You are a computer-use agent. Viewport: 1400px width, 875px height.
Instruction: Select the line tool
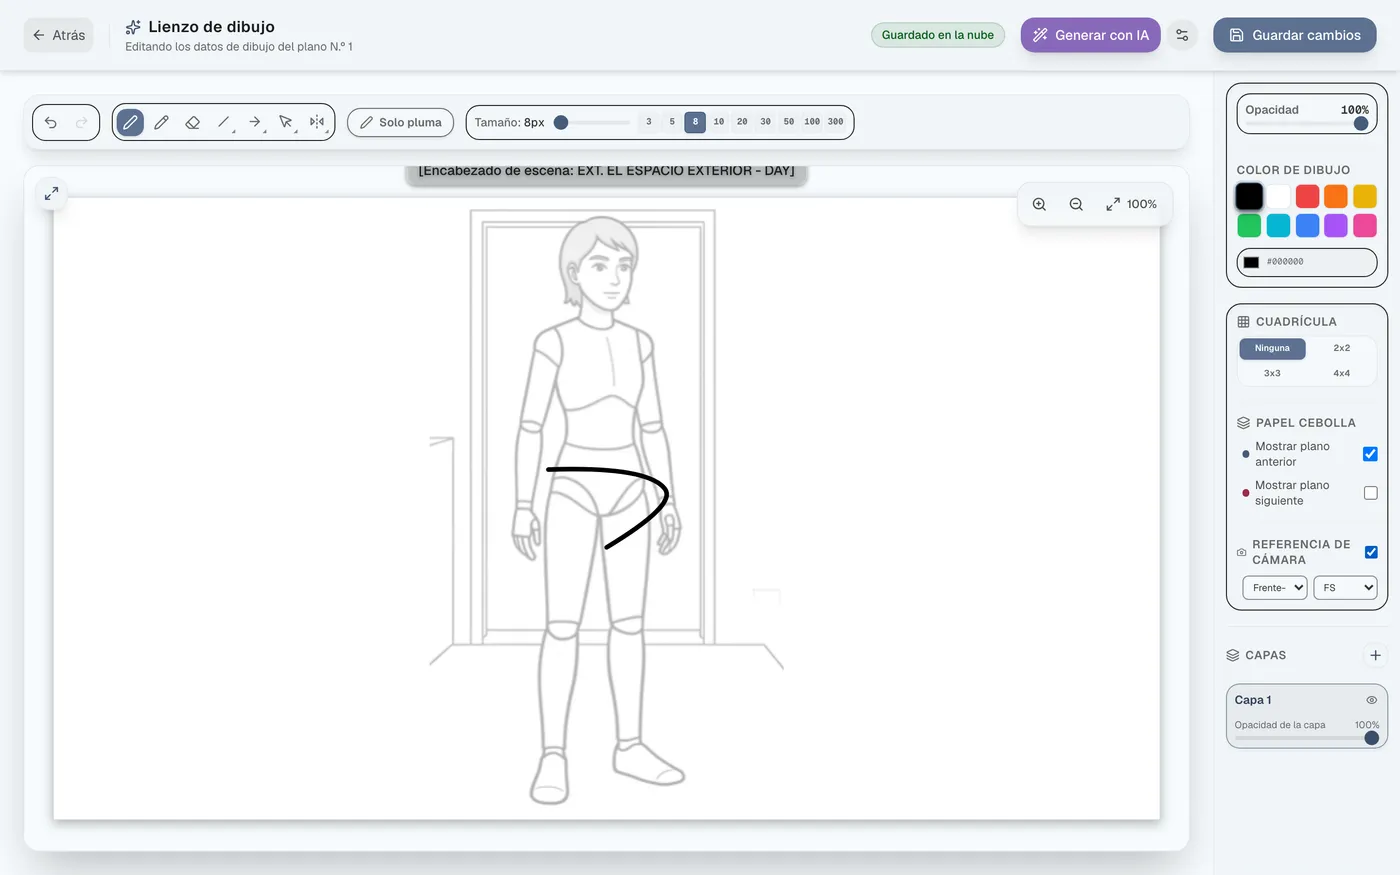tap(224, 122)
